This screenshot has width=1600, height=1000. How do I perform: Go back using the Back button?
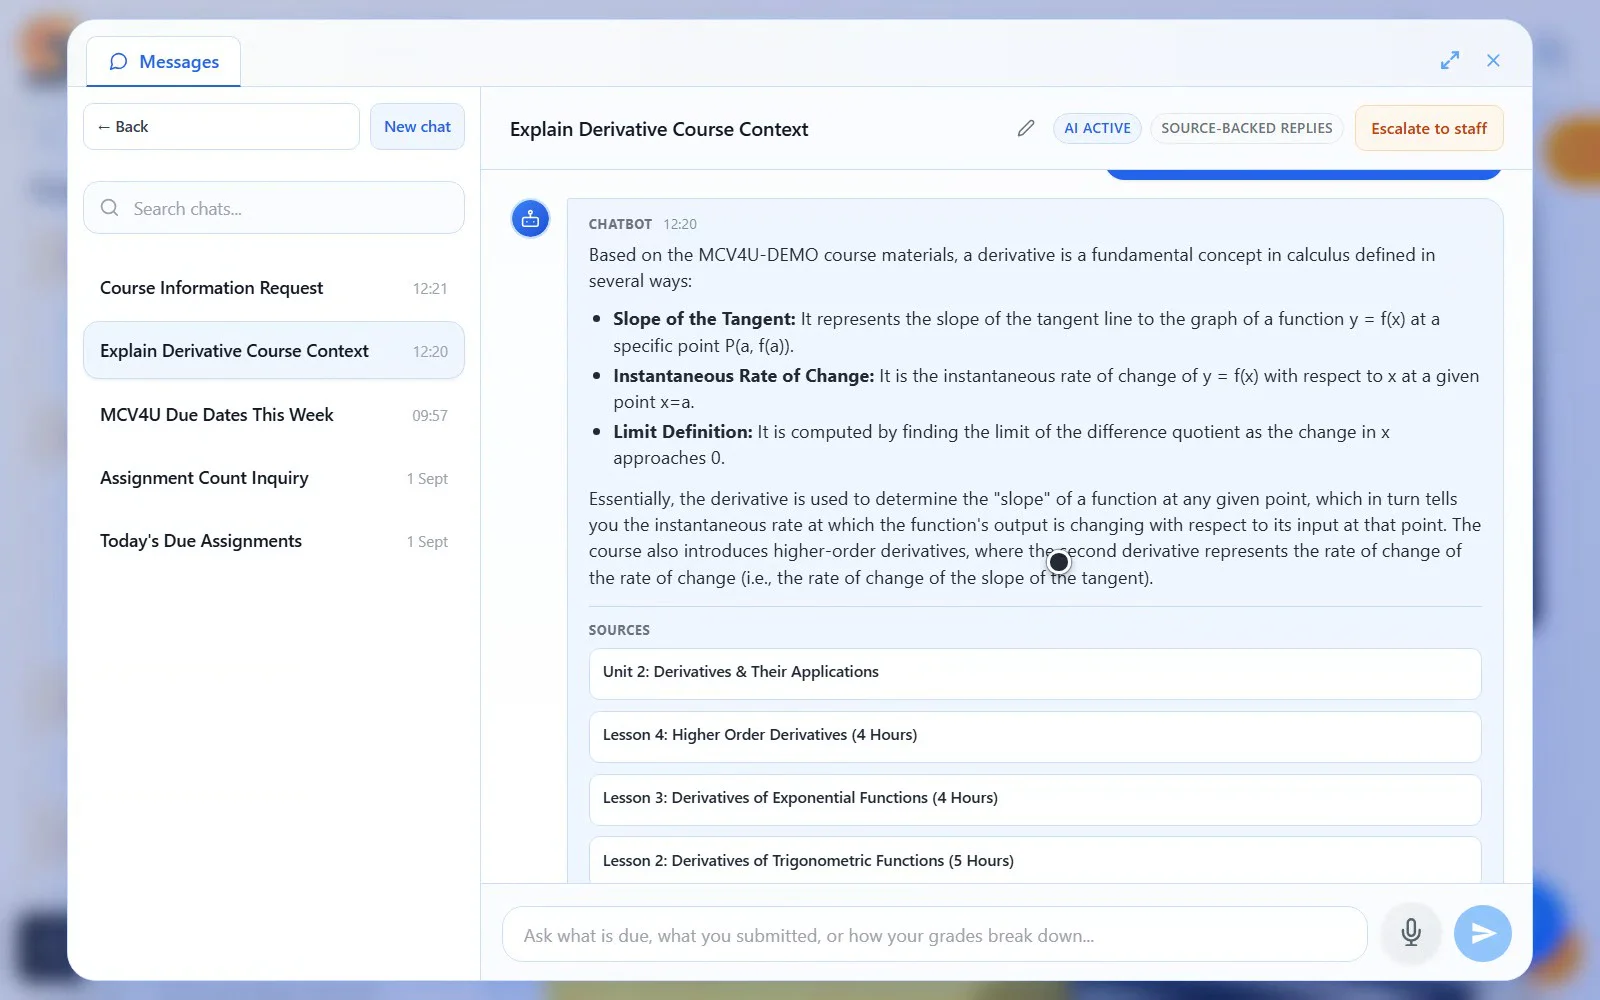[x=221, y=127]
